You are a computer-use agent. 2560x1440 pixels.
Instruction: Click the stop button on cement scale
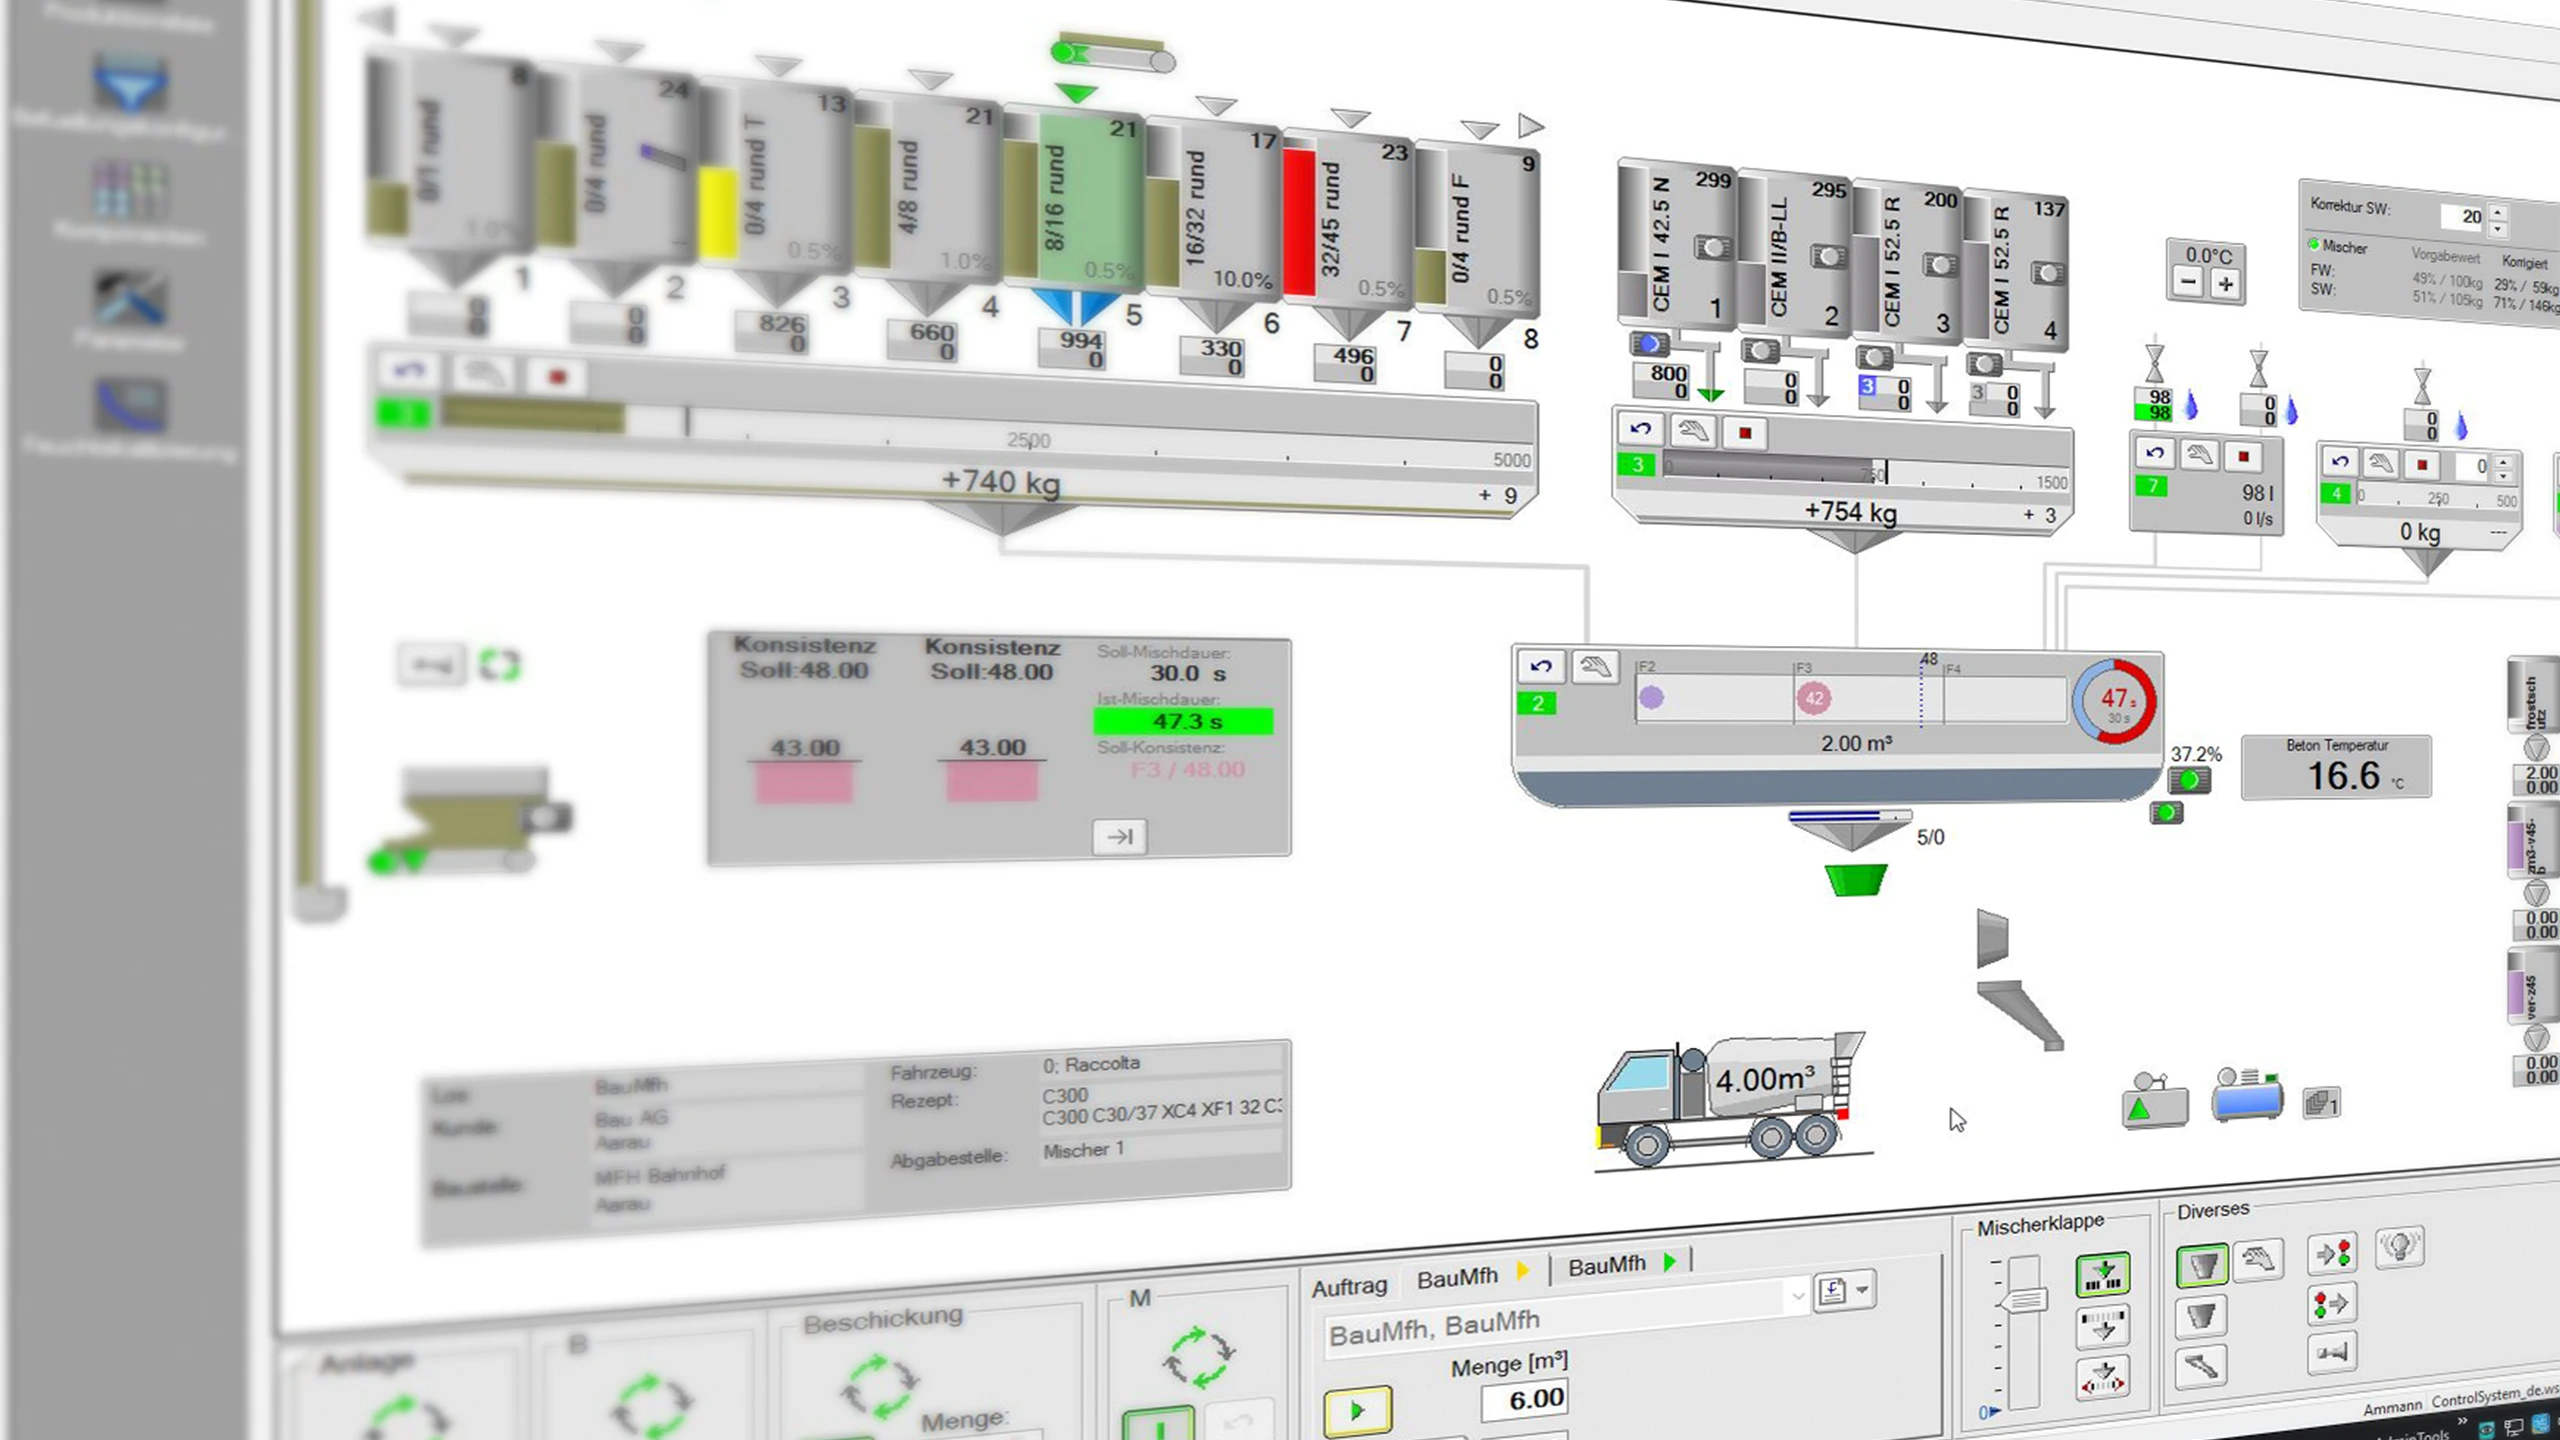click(1745, 434)
